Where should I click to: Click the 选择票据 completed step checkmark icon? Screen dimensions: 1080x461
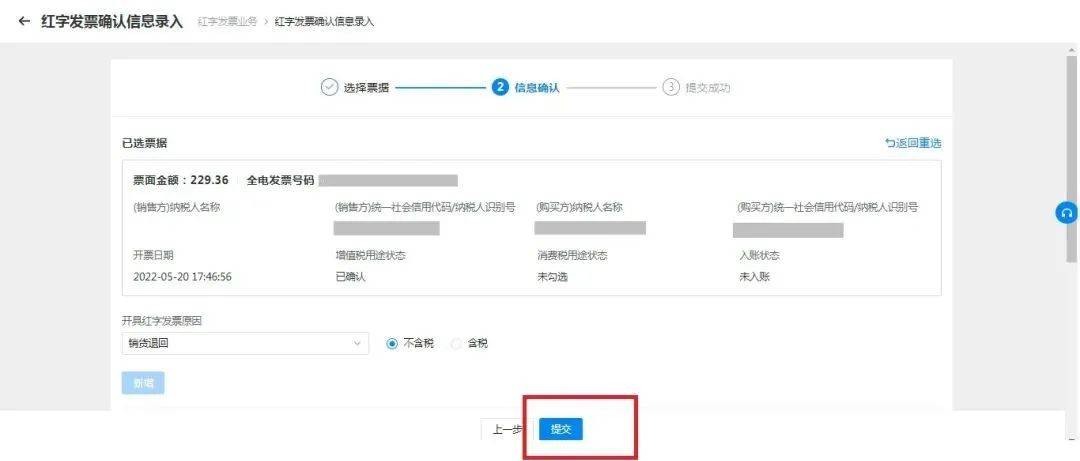(329, 88)
